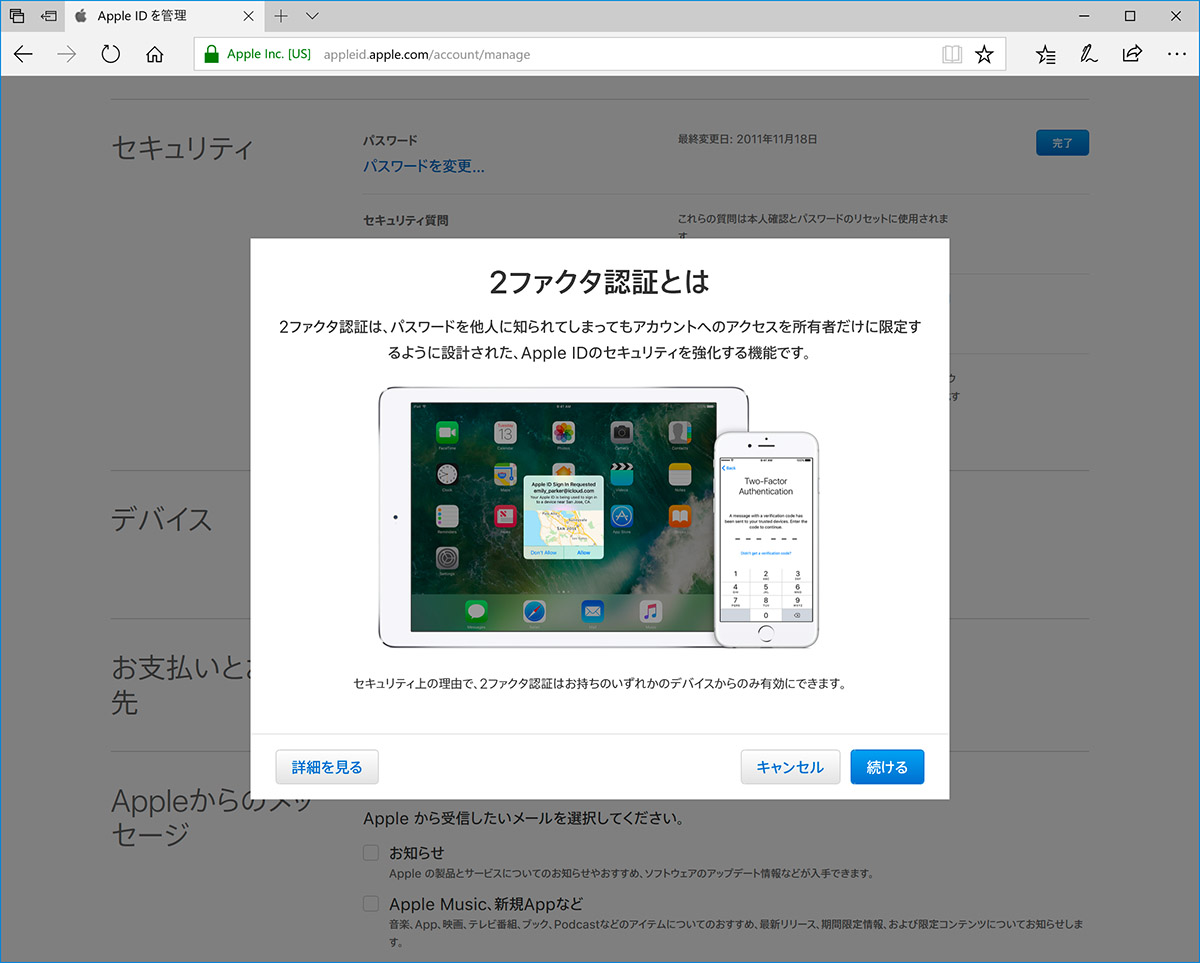Select the Apple ID を管理 tab

coord(166,16)
